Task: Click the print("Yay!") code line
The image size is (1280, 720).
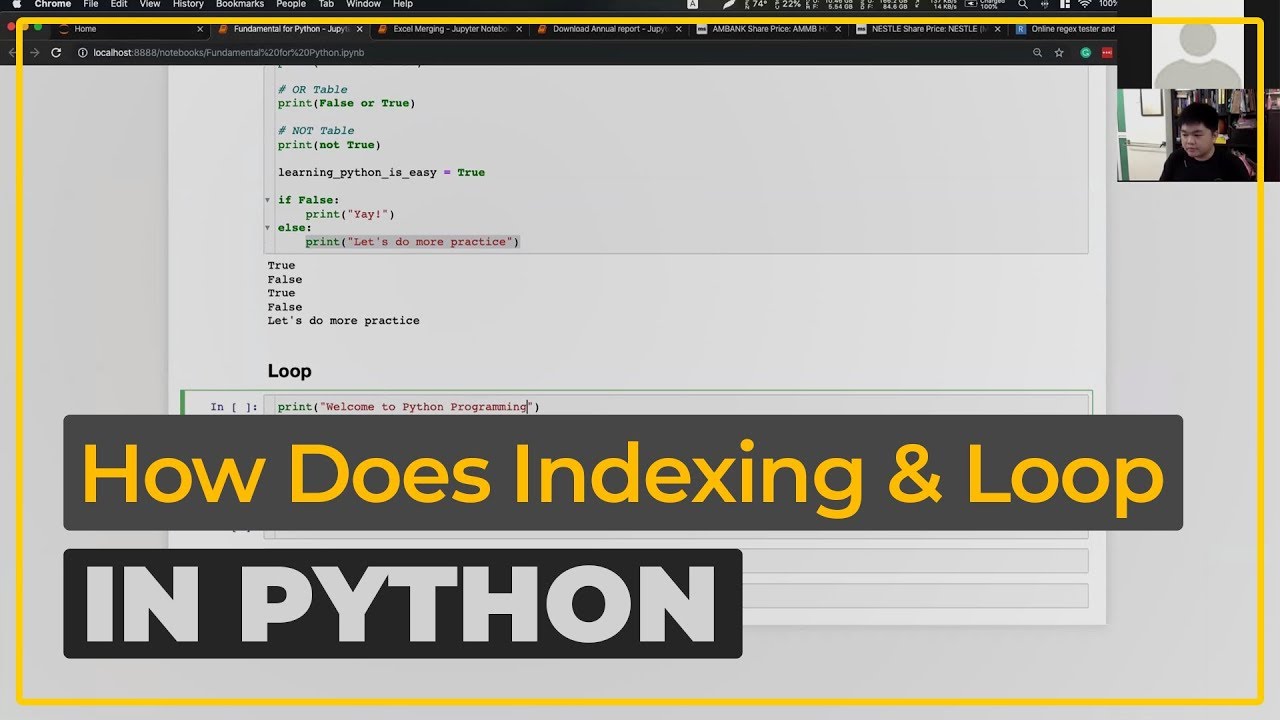Action: [x=350, y=214]
